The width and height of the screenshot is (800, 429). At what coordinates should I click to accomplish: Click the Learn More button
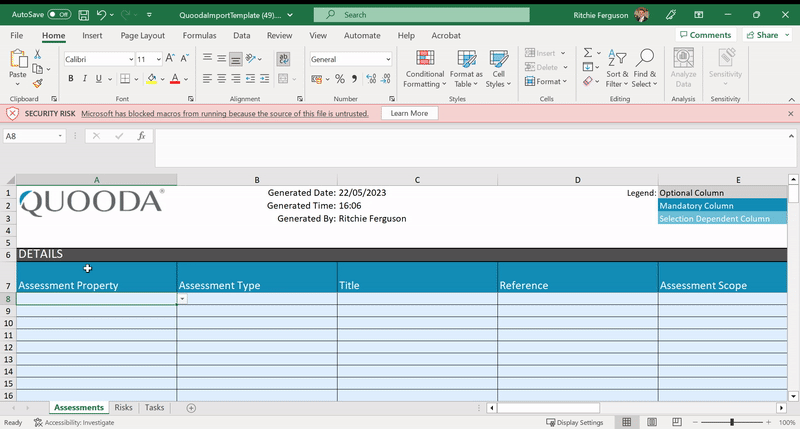tap(409, 113)
